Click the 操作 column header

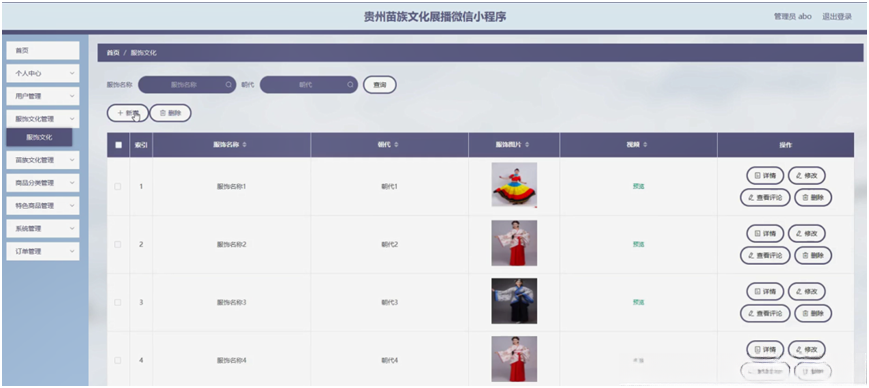[x=785, y=145]
